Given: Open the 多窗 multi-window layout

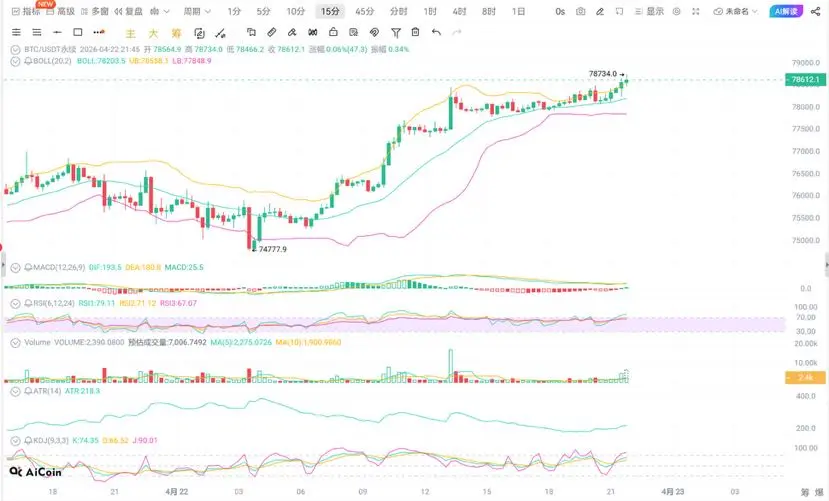Looking at the screenshot, I should click(x=95, y=11).
